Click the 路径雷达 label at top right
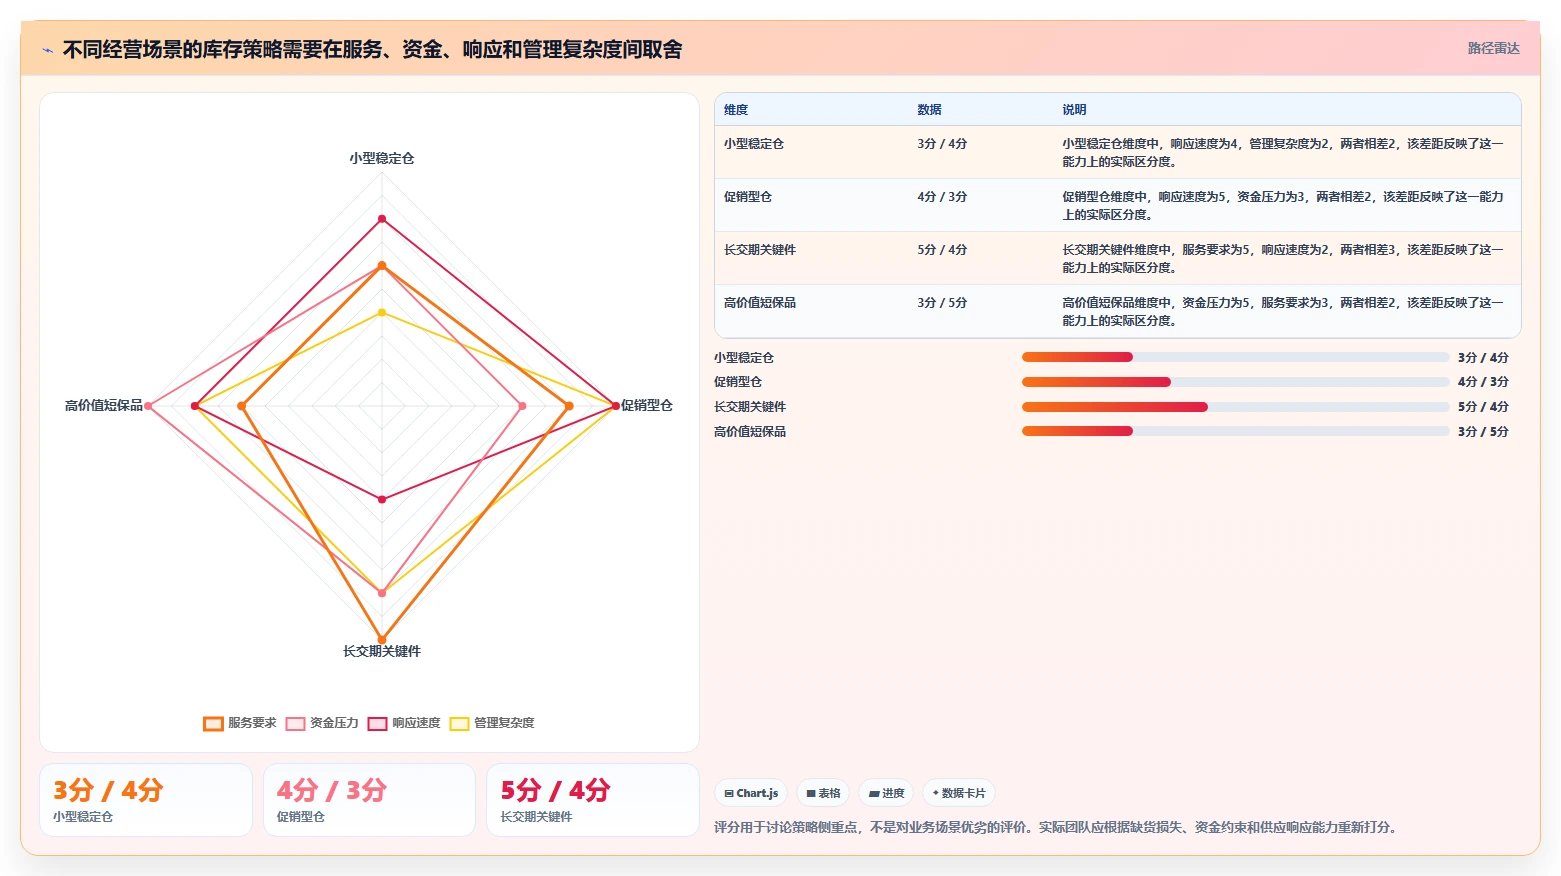Screen dimensions: 1561x876 click(1493, 48)
